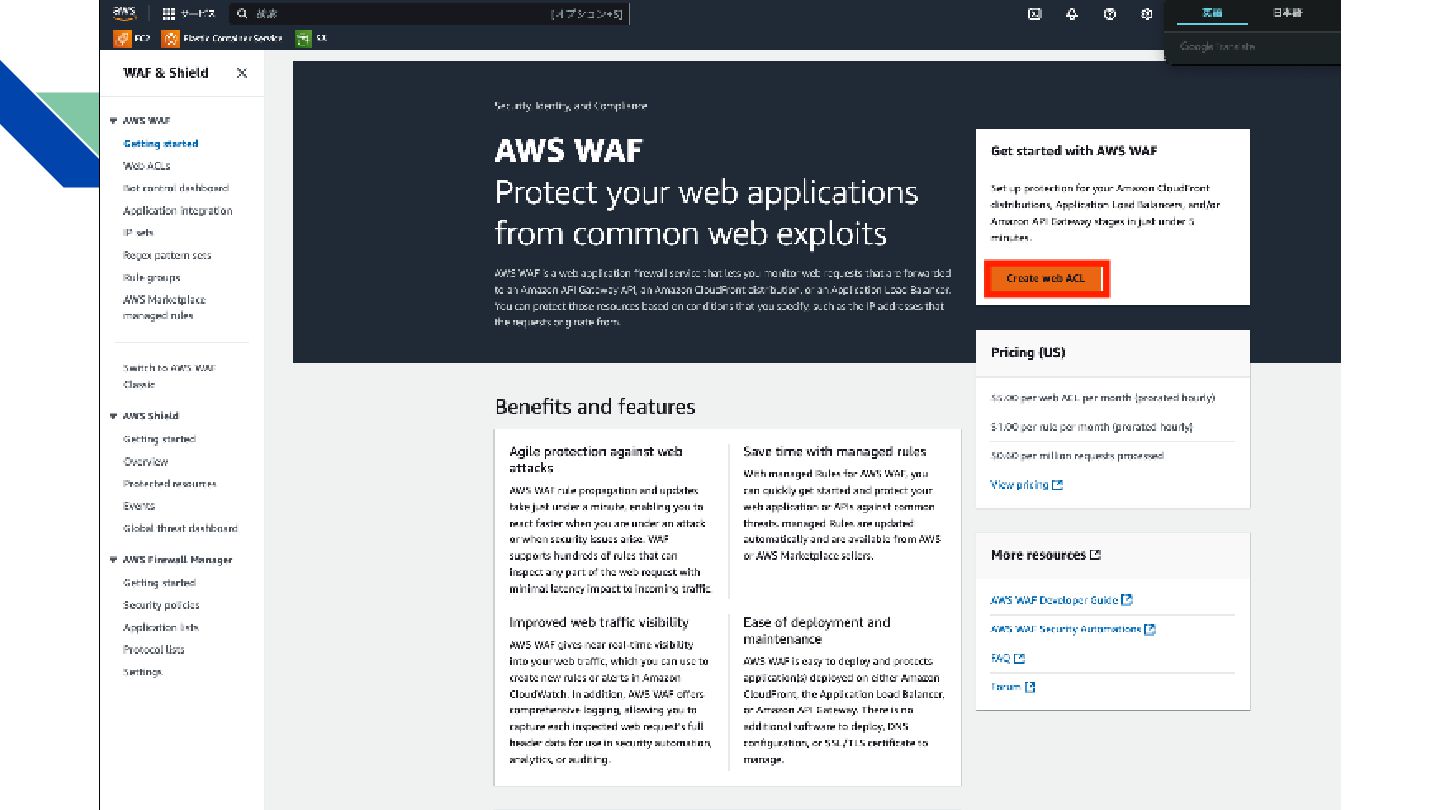The height and width of the screenshot is (810, 1440).
Task: Open the Forum link
Action: (x=1006, y=687)
